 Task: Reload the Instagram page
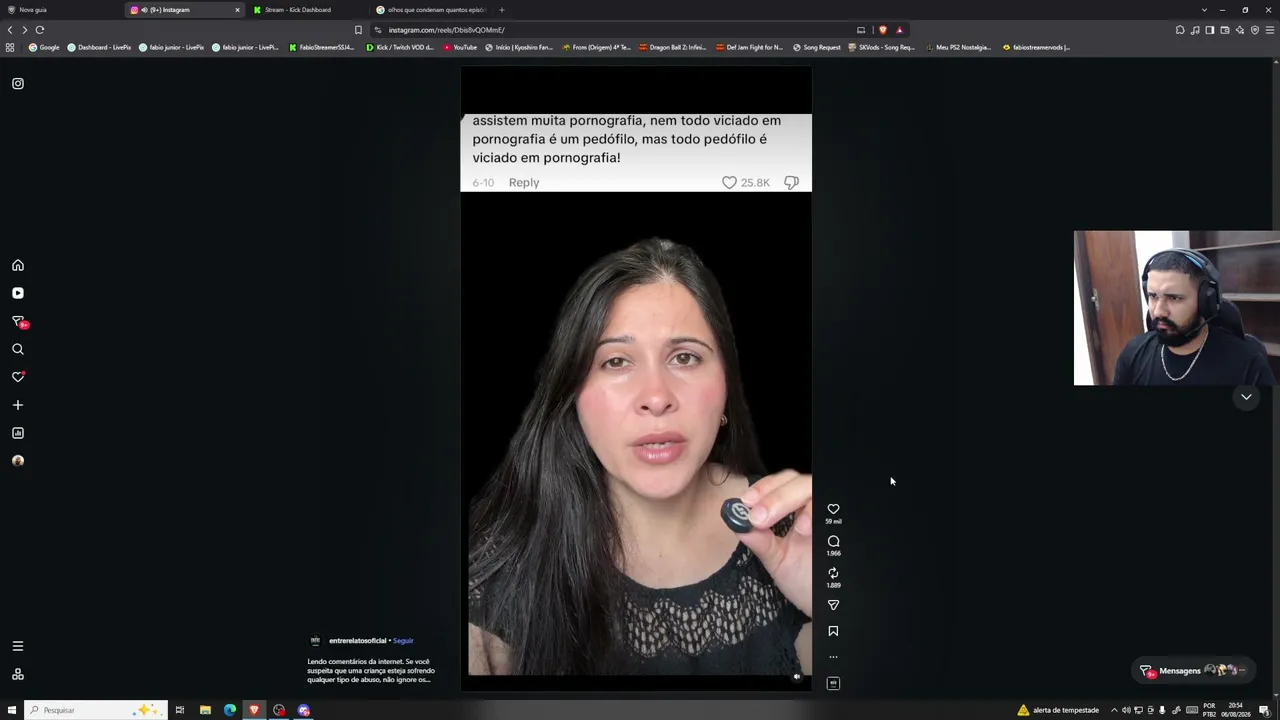[40, 30]
